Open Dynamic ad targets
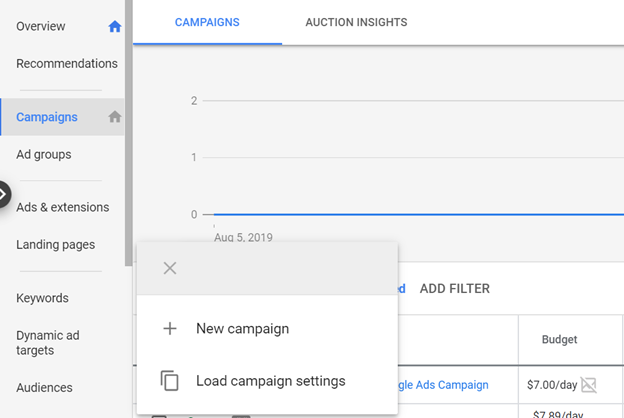The height and width of the screenshot is (418, 624). coord(48,343)
